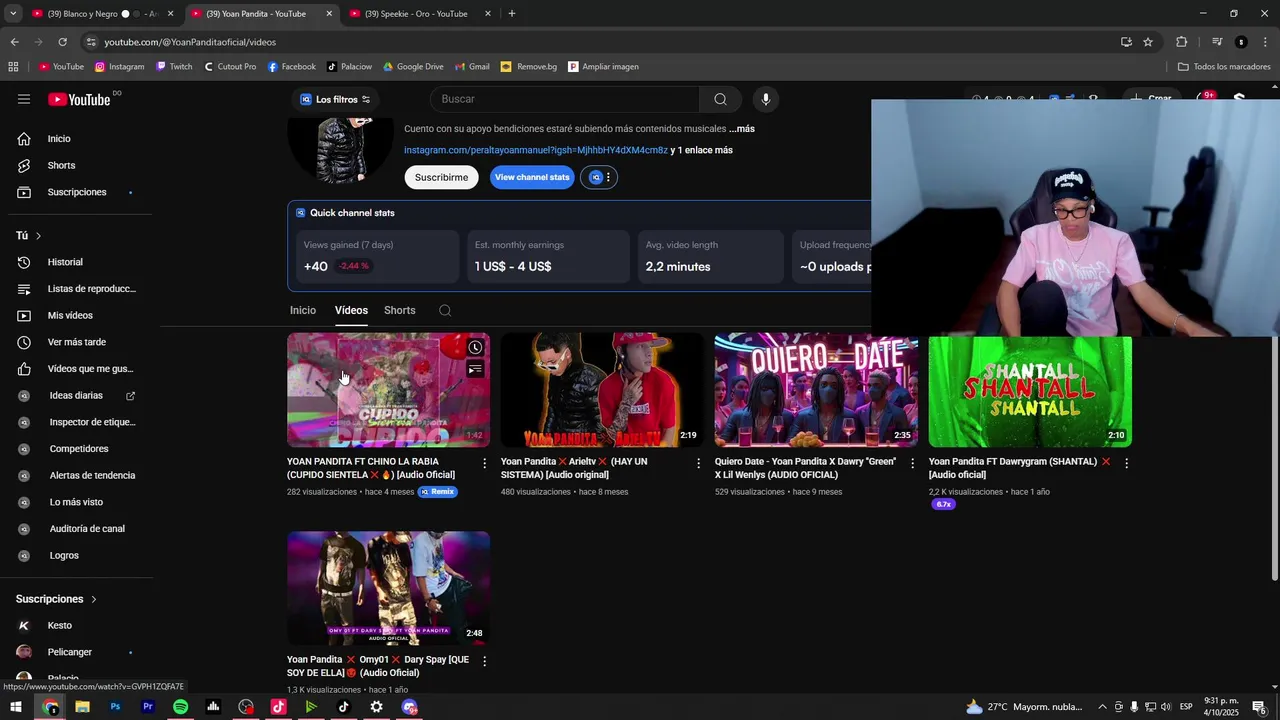1280x720 pixels.
Task: Open the HAY UN SISTEMA video thumbnail
Action: [x=602, y=390]
